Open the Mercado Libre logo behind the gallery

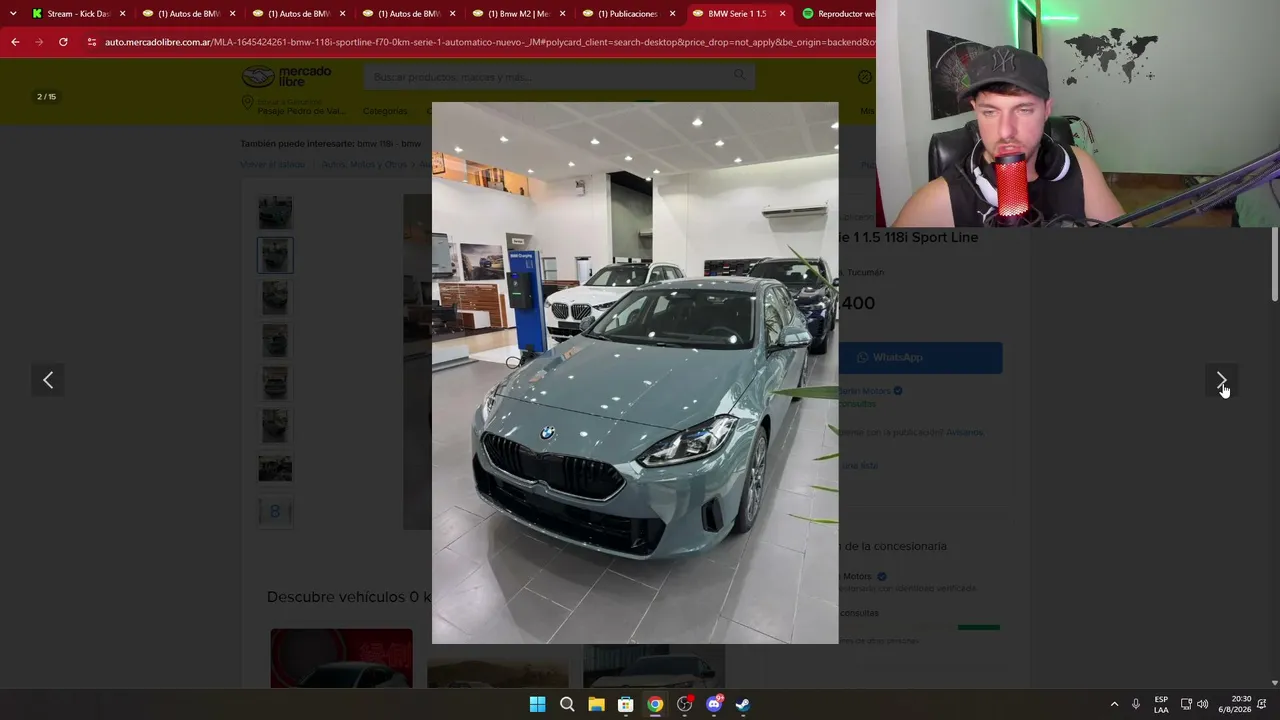point(286,76)
